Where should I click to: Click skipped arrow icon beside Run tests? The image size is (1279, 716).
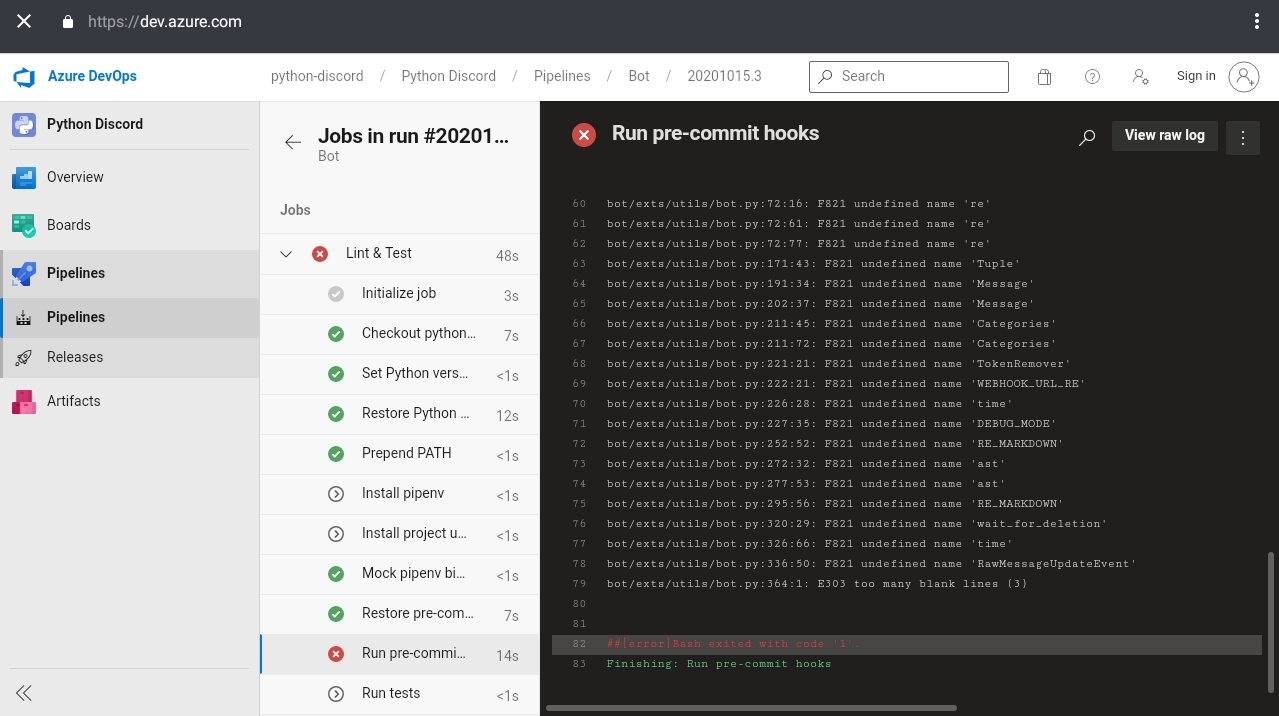point(336,694)
